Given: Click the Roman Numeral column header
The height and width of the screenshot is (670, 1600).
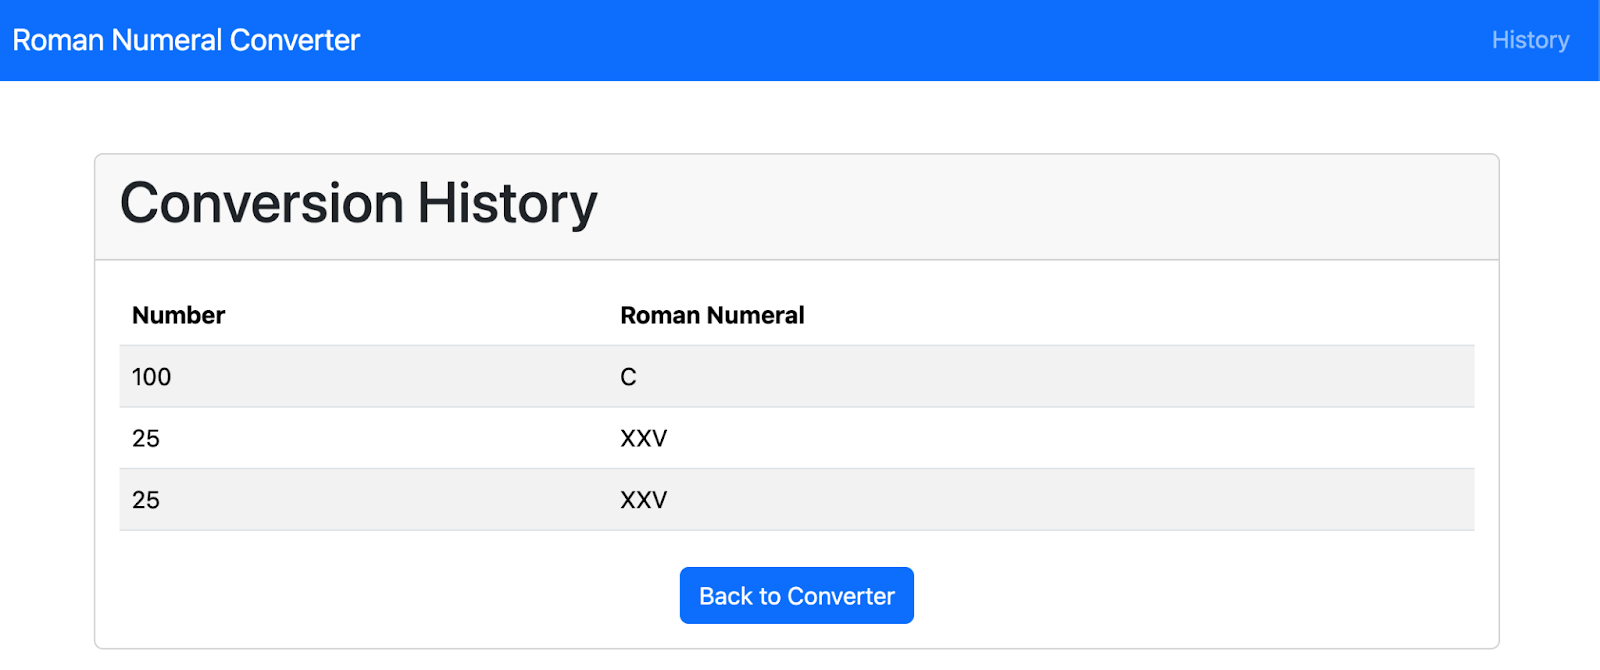Looking at the screenshot, I should [711, 315].
